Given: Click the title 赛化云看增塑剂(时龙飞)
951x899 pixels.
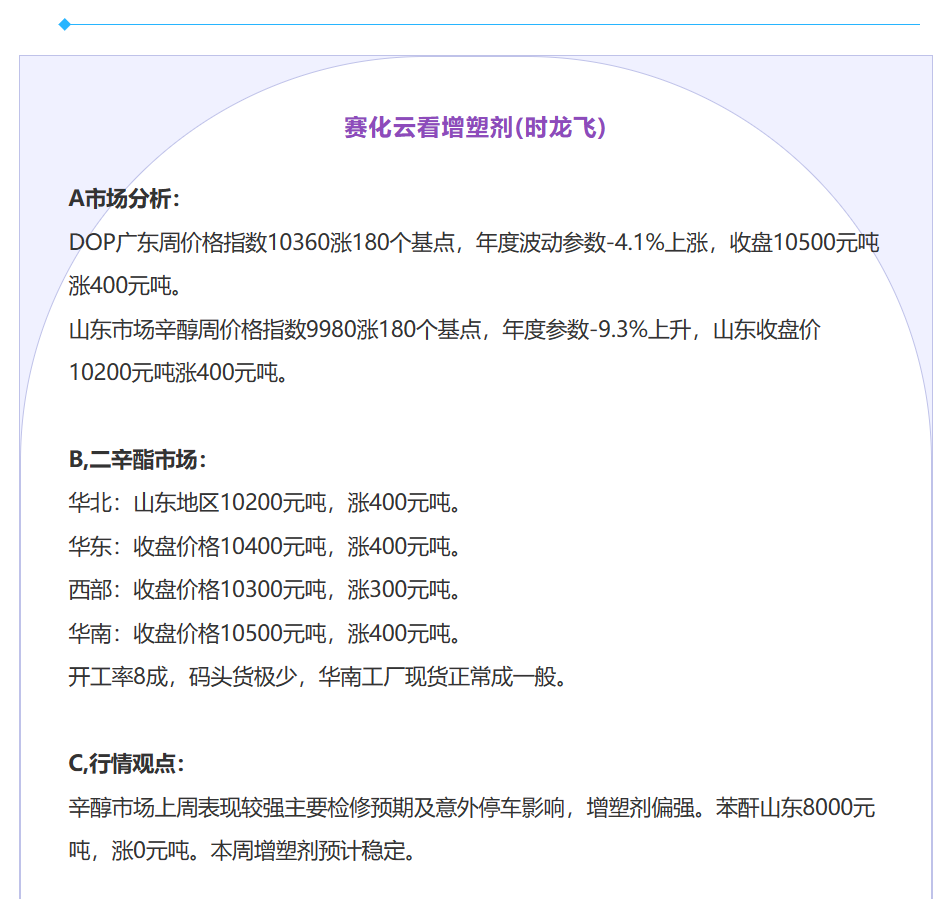Looking at the screenshot, I should coord(475,127).
